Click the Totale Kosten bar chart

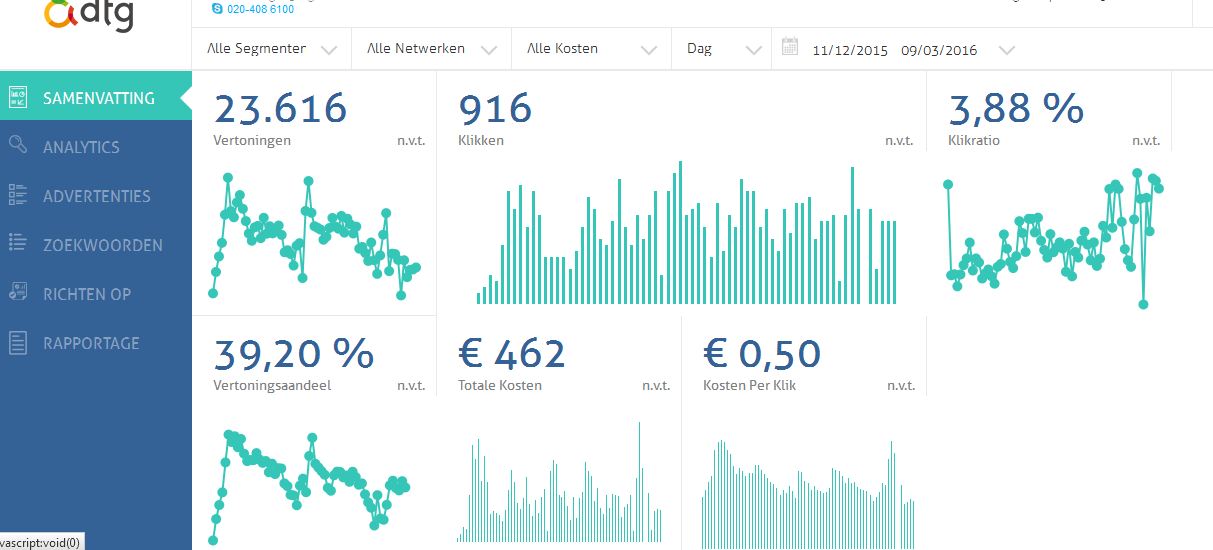click(x=560, y=482)
